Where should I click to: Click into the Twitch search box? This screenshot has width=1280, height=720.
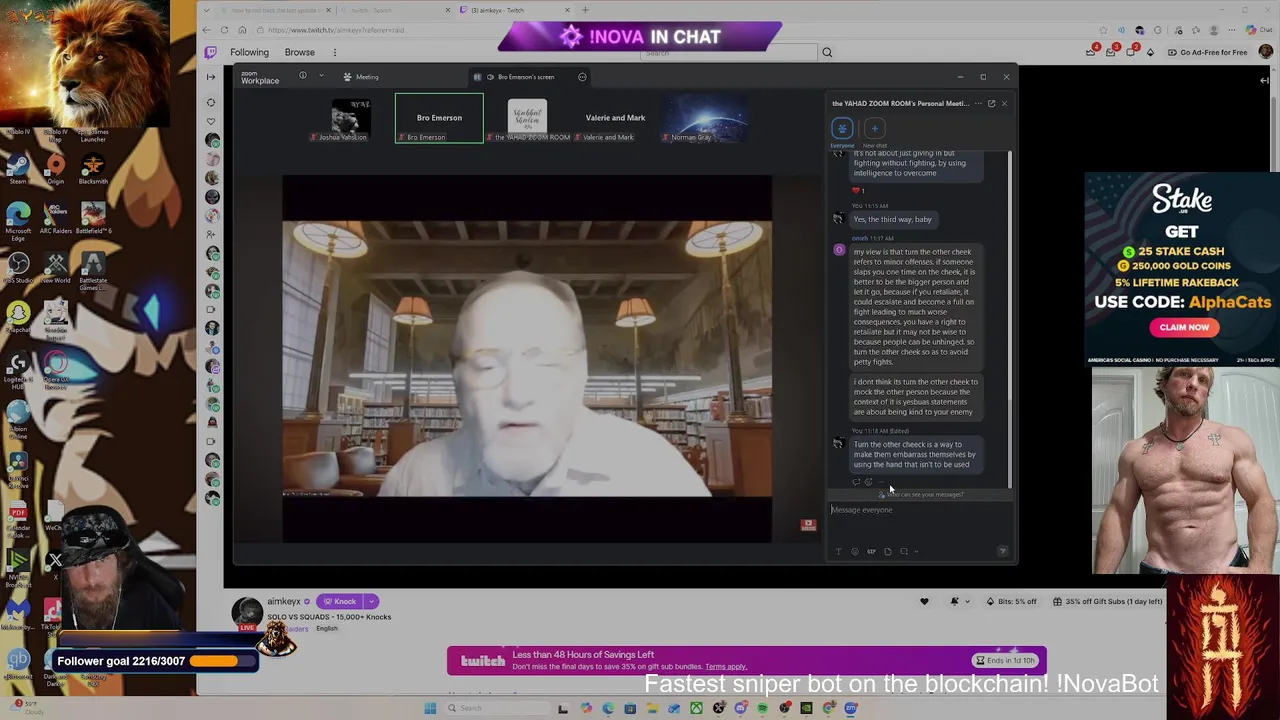pos(730,52)
